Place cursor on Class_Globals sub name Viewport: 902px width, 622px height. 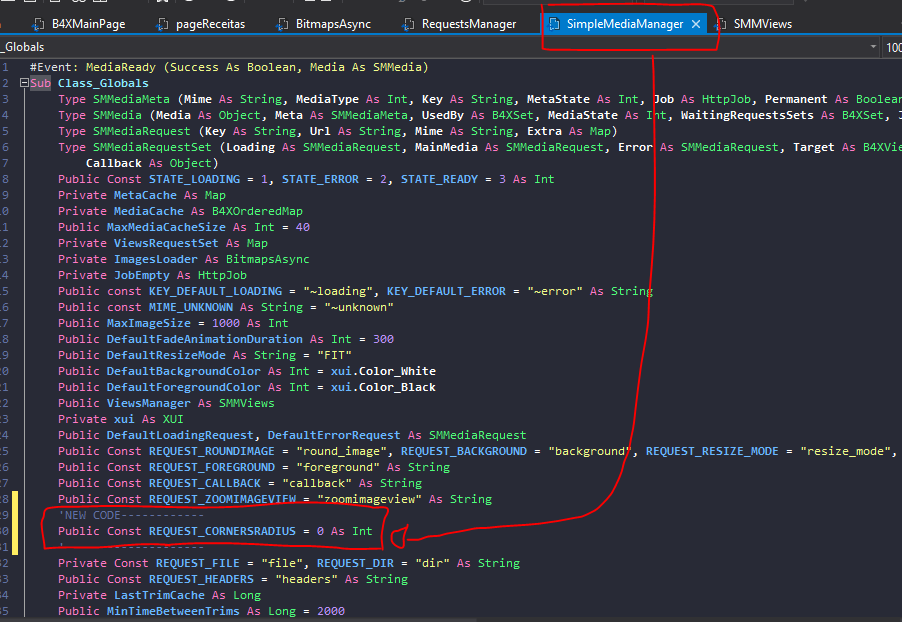pos(103,83)
